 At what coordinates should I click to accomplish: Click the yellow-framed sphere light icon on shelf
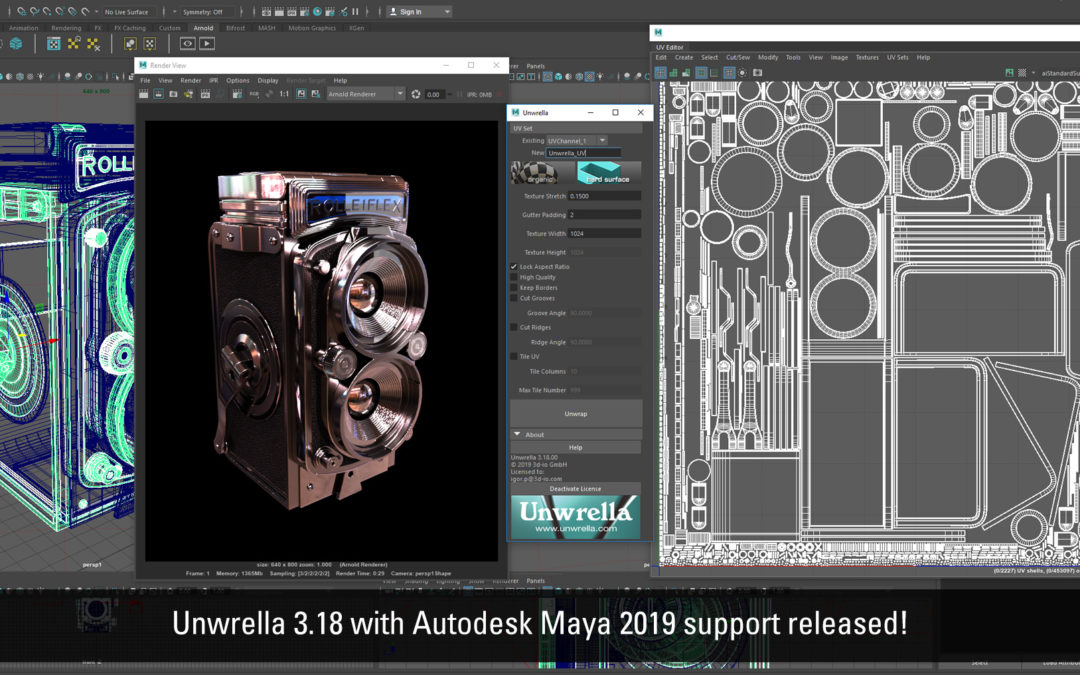(x=130, y=43)
